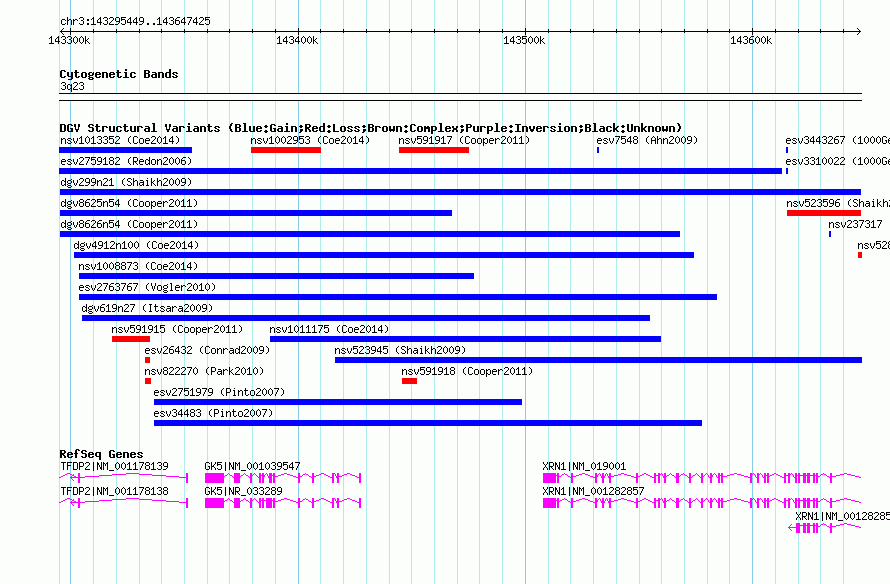Select the GK5|NR_033289 transcript model
The height and width of the screenshot is (584, 890).
tap(283, 503)
